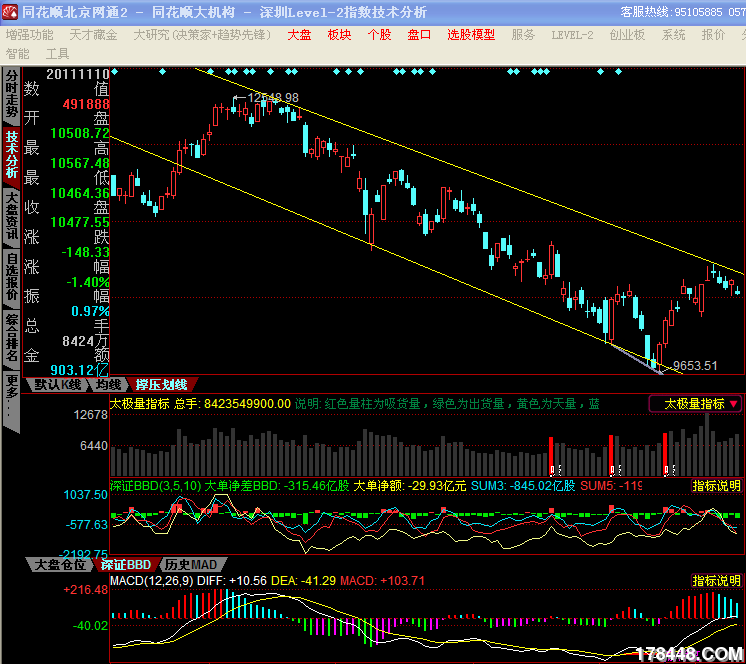Open the 增强功能 menu

(29, 35)
